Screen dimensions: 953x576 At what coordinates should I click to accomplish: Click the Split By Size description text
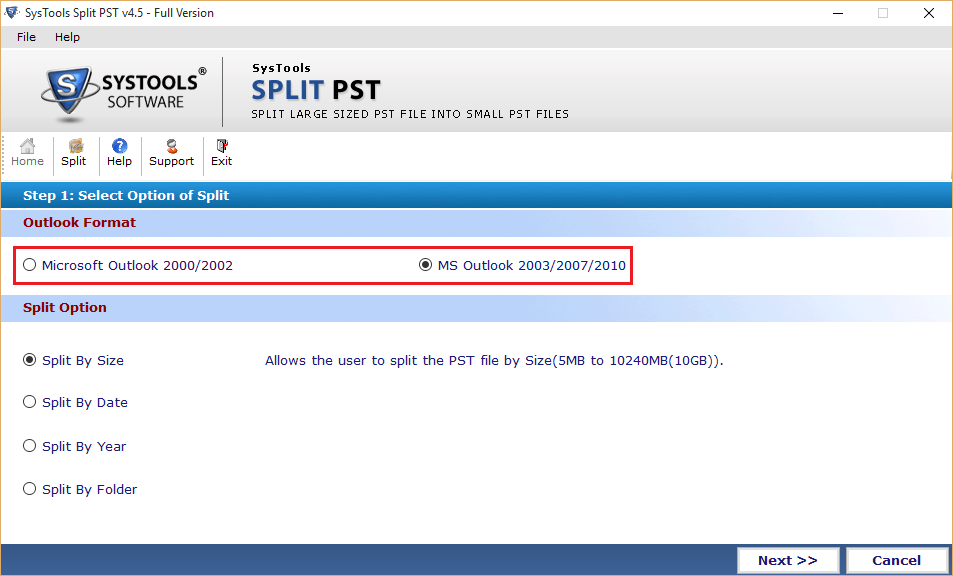point(494,360)
